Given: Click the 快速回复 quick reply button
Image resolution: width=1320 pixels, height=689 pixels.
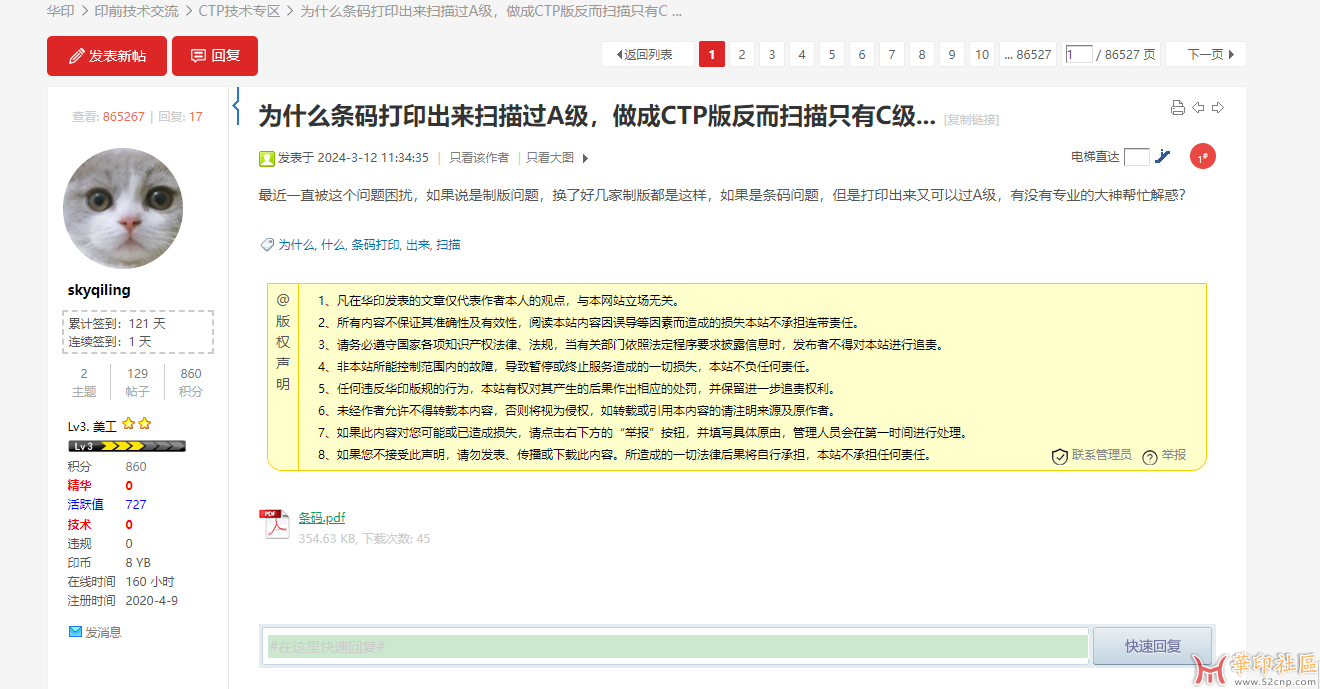Looking at the screenshot, I should [x=1151, y=646].
